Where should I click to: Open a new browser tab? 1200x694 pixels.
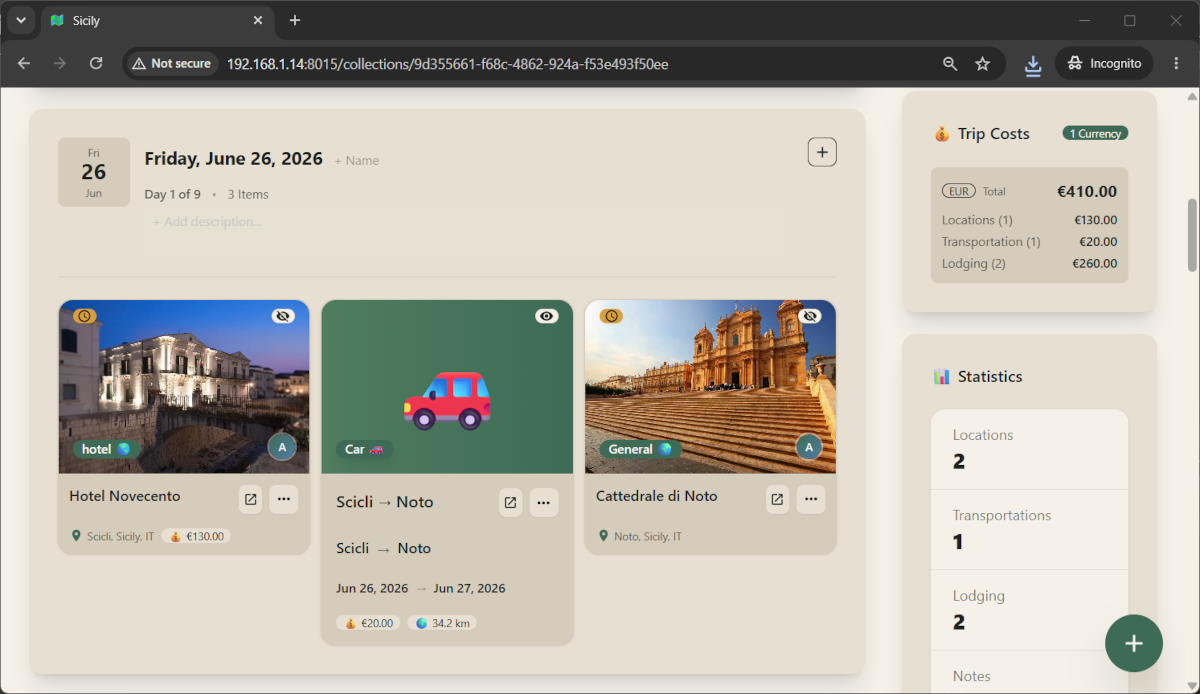click(295, 20)
